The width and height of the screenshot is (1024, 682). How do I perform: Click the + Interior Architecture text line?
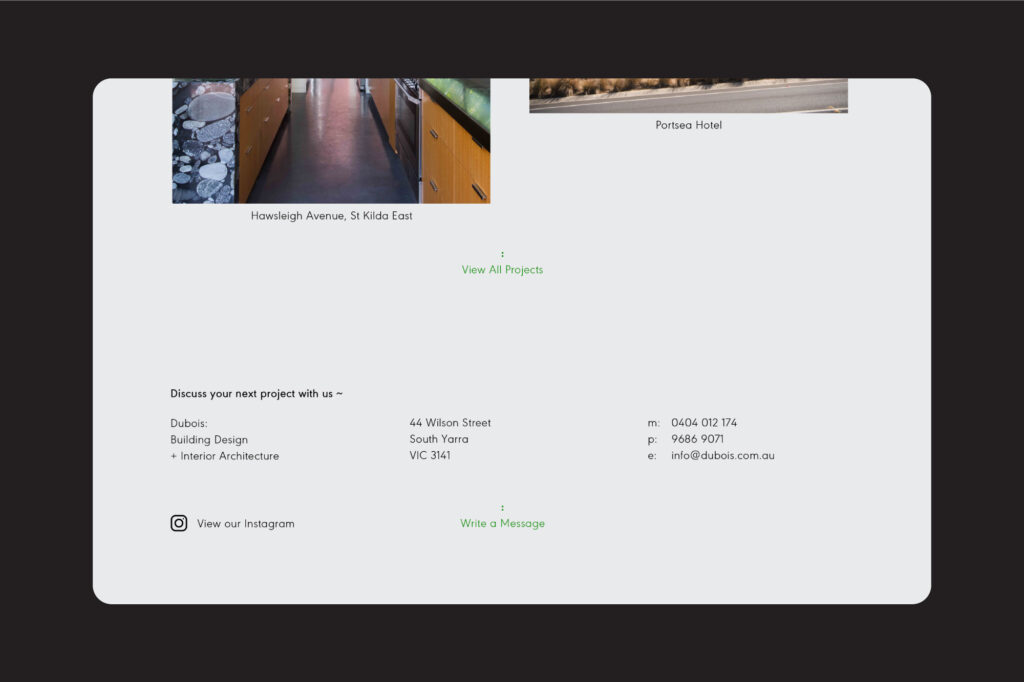(x=225, y=456)
